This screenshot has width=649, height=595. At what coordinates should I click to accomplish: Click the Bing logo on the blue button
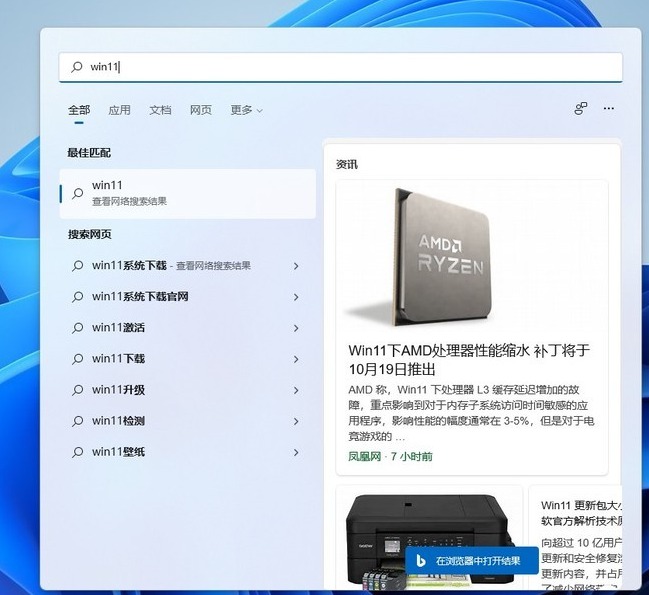[421, 561]
